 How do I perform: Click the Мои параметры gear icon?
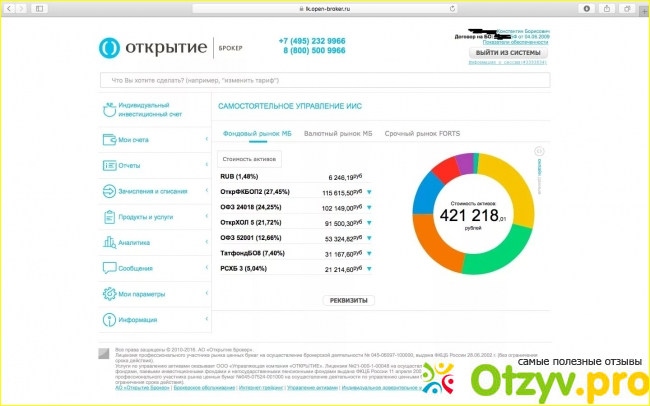point(108,294)
